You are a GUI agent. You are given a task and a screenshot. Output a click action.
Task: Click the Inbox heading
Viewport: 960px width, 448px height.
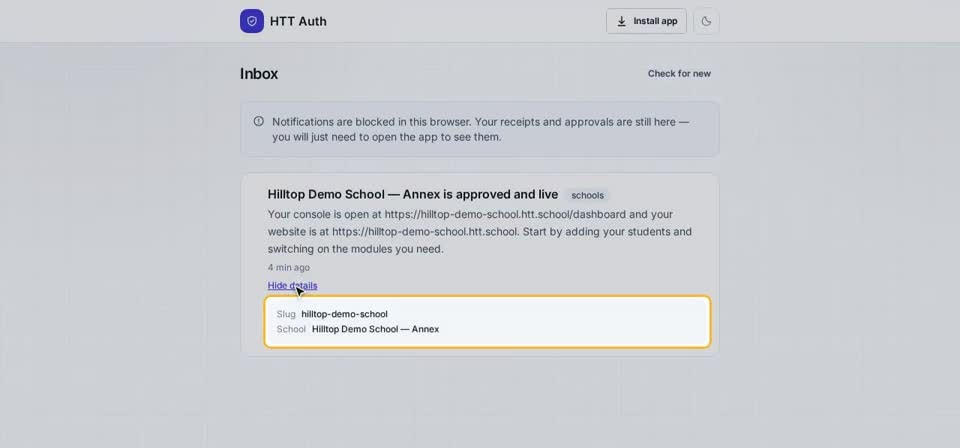tap(259, 73)
